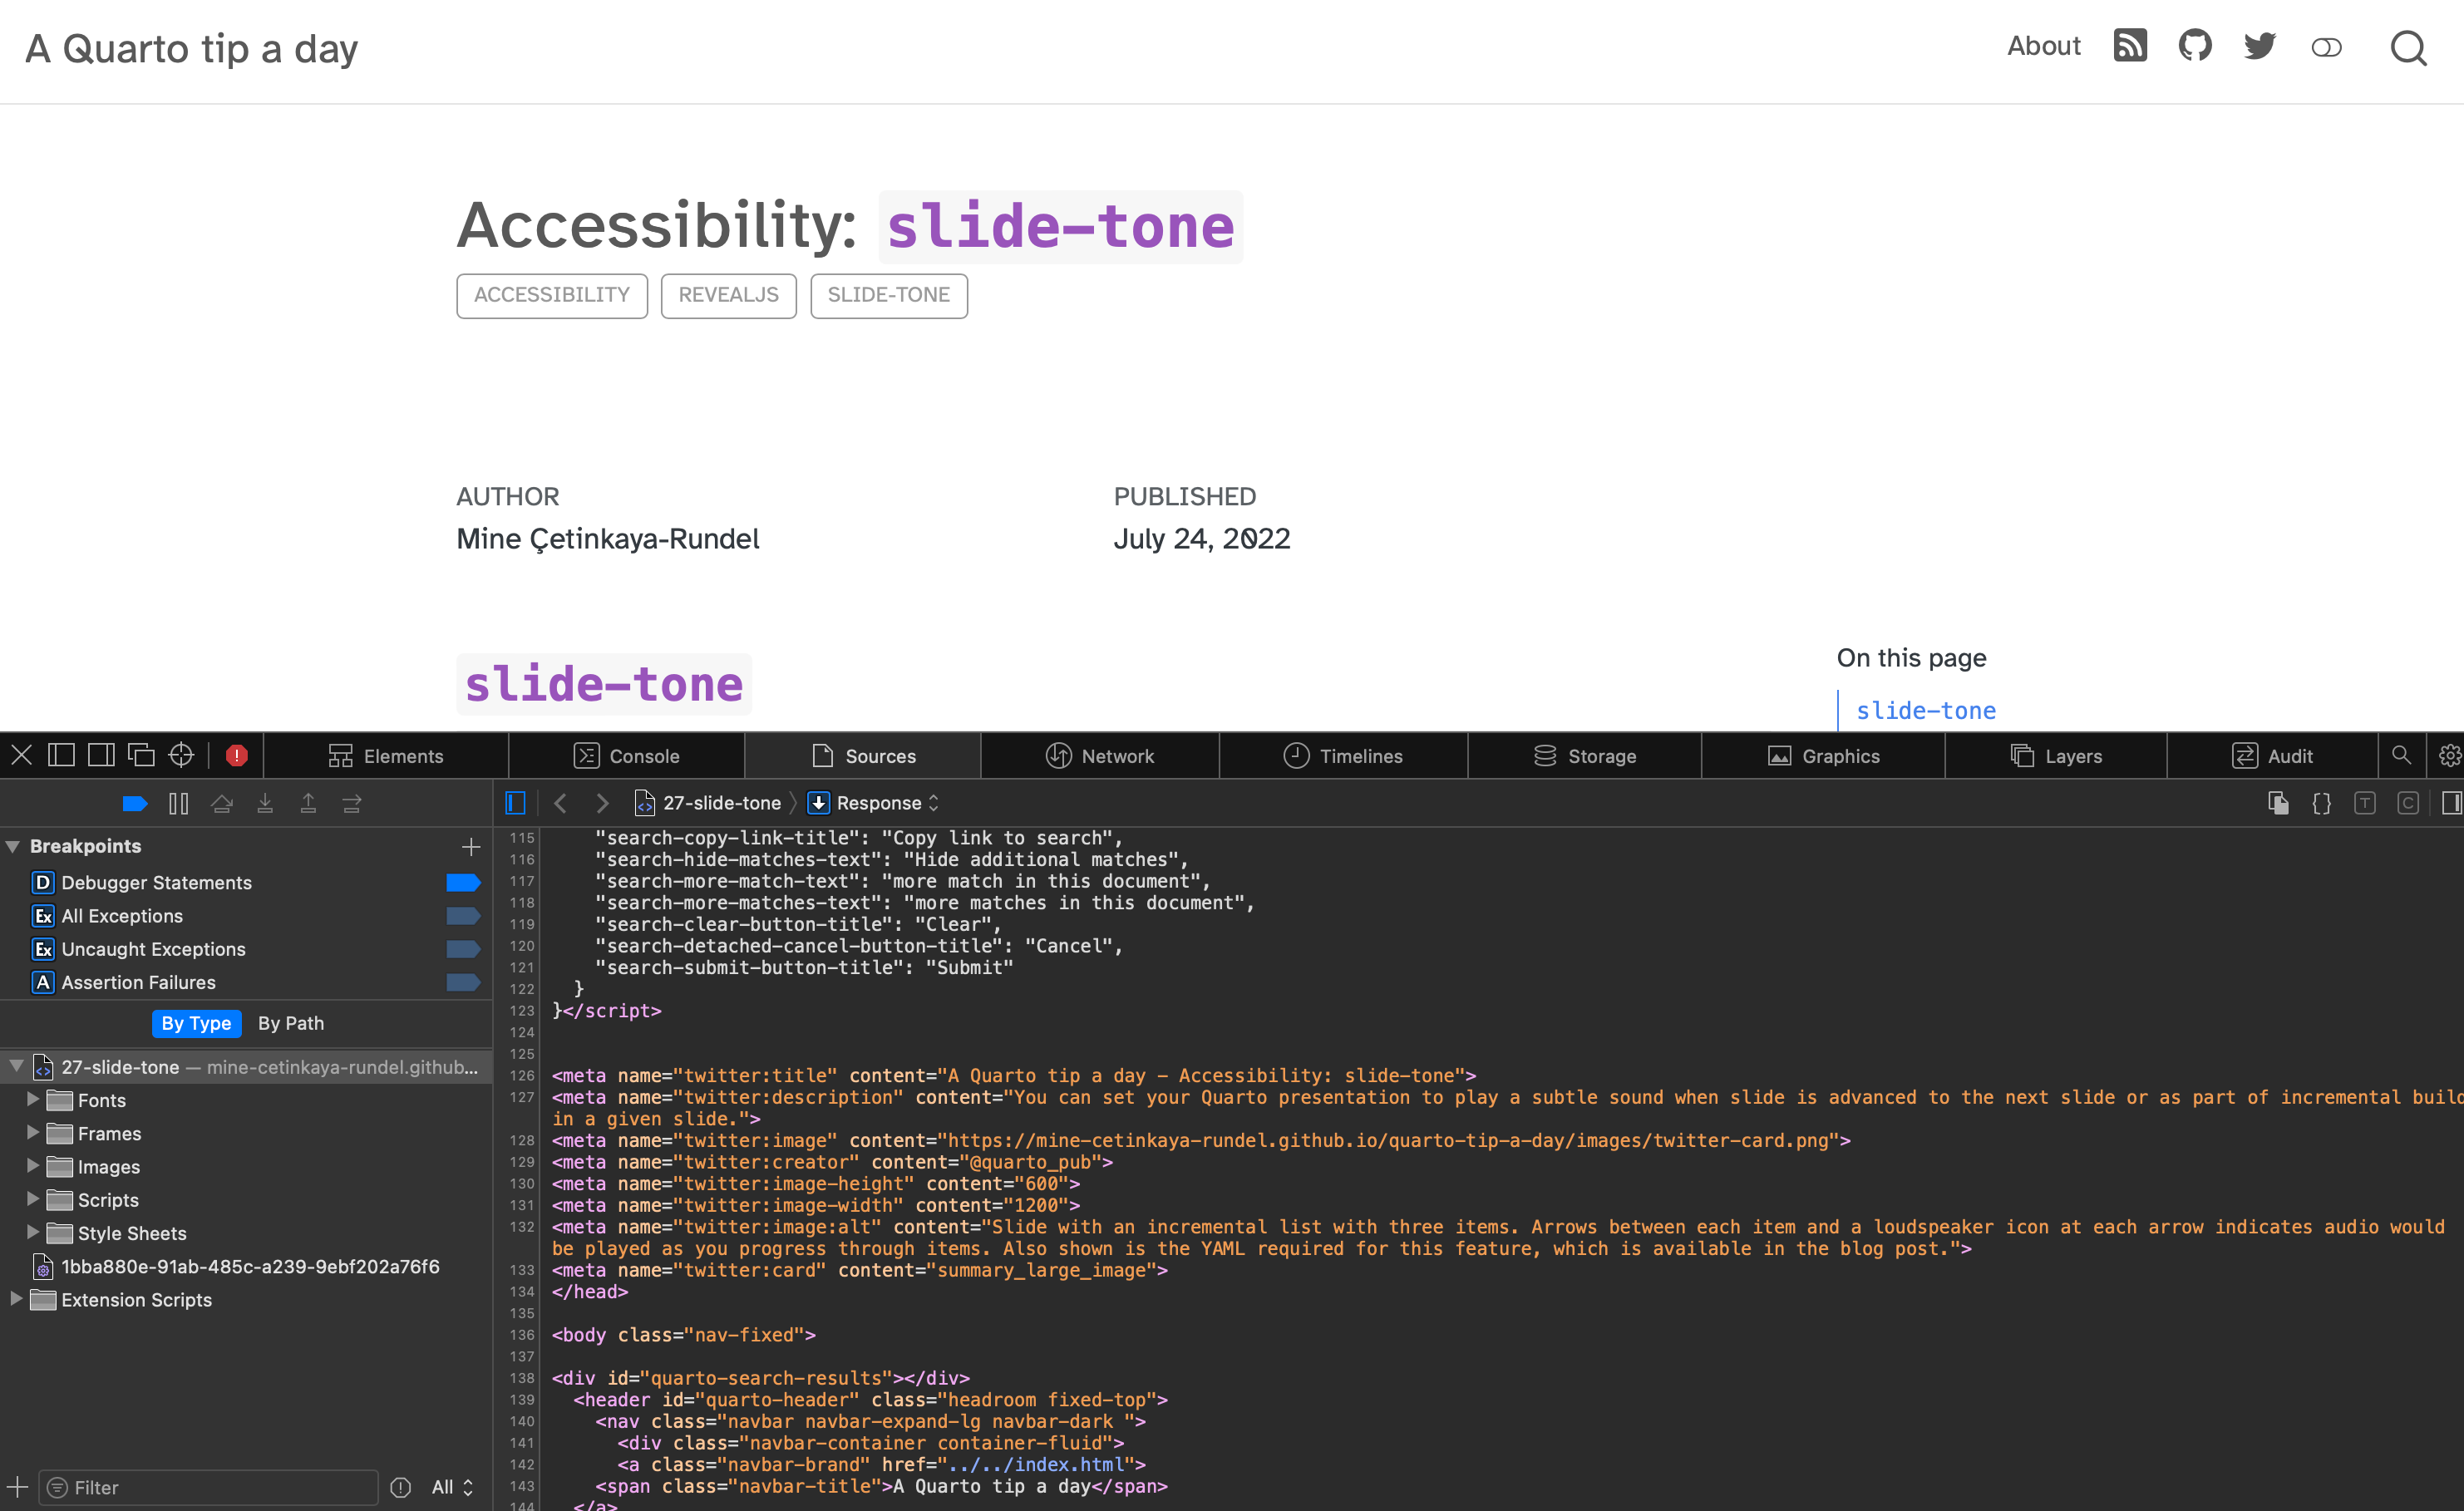Click 27-slide-tone in source path bar
The height and width of the screenshot is (1511, 2464).
[x=708, y=802]
